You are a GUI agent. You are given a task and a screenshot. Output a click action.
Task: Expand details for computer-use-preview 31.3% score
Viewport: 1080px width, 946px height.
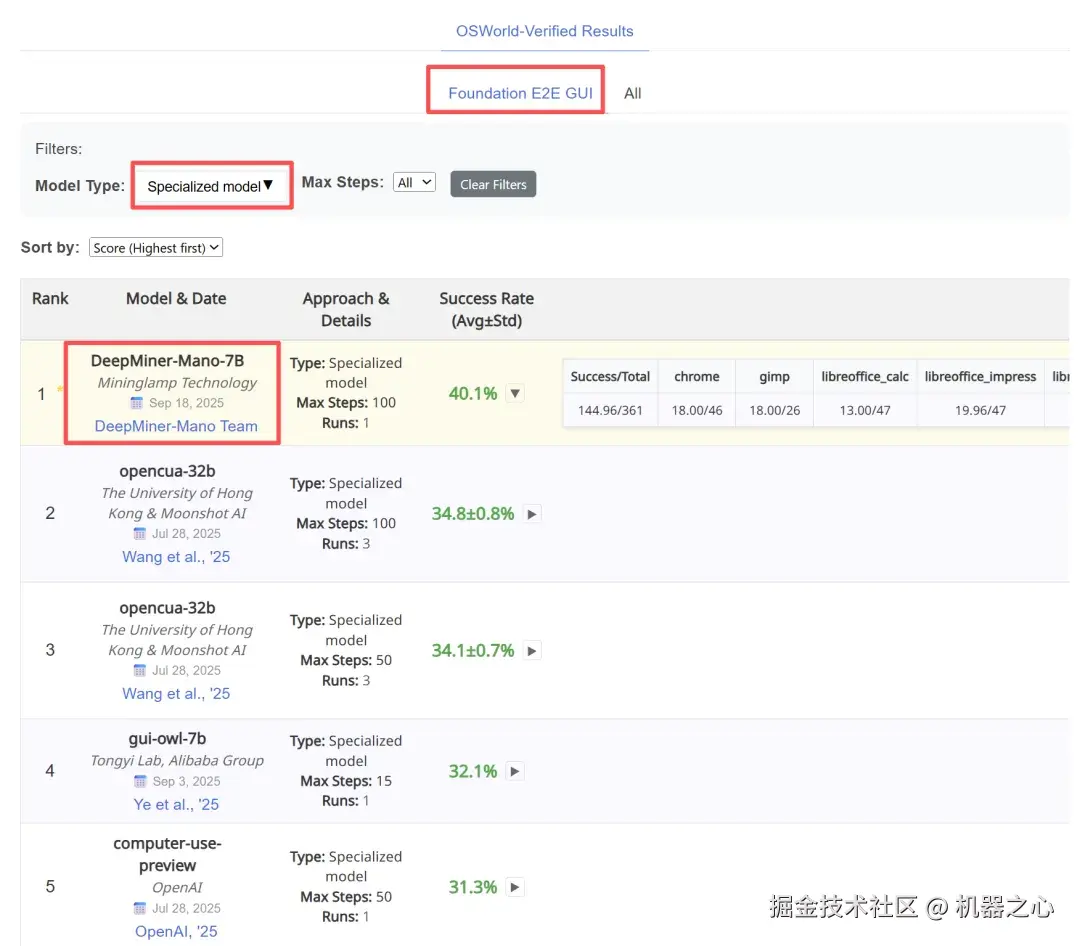point(515,887)
